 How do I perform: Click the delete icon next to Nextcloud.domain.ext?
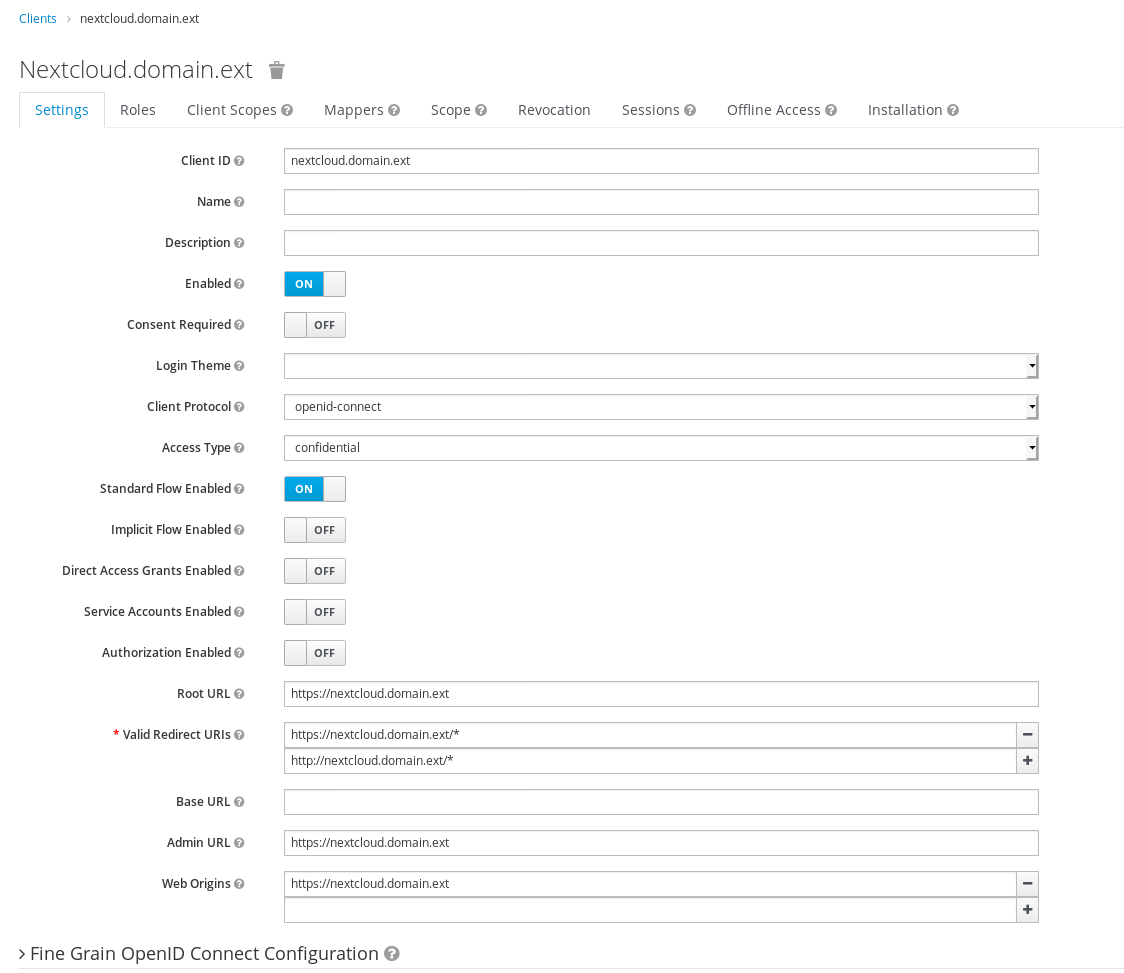(276, 70)
